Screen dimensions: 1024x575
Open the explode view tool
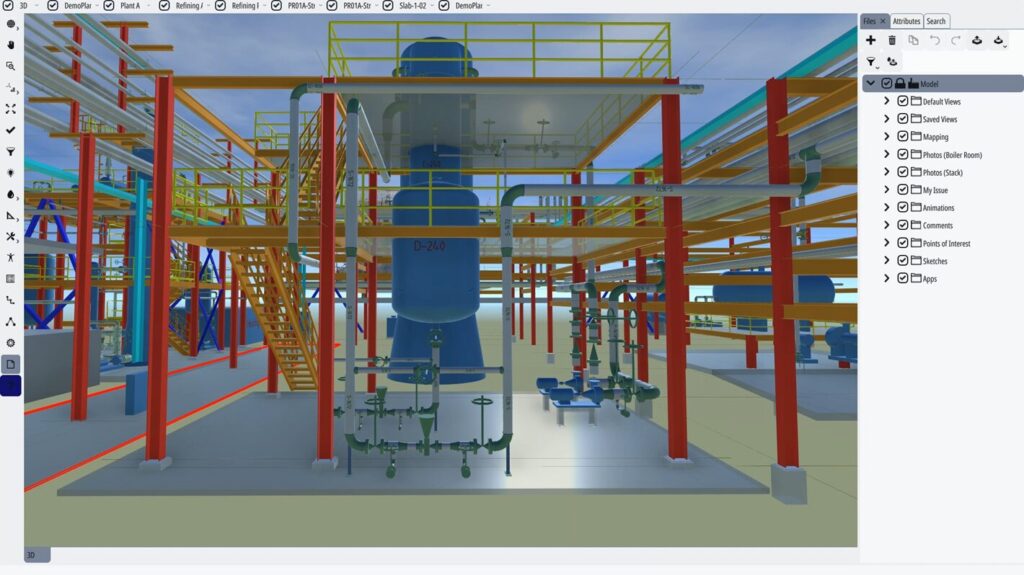(10, 237)
